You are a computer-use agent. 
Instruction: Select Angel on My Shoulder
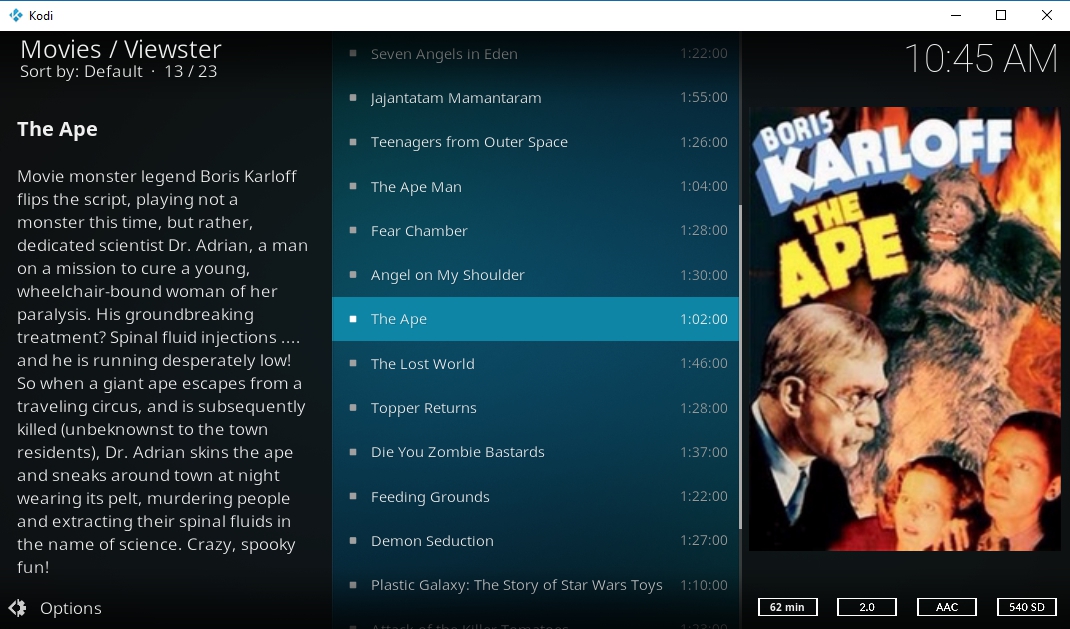(x=447, y=275)
